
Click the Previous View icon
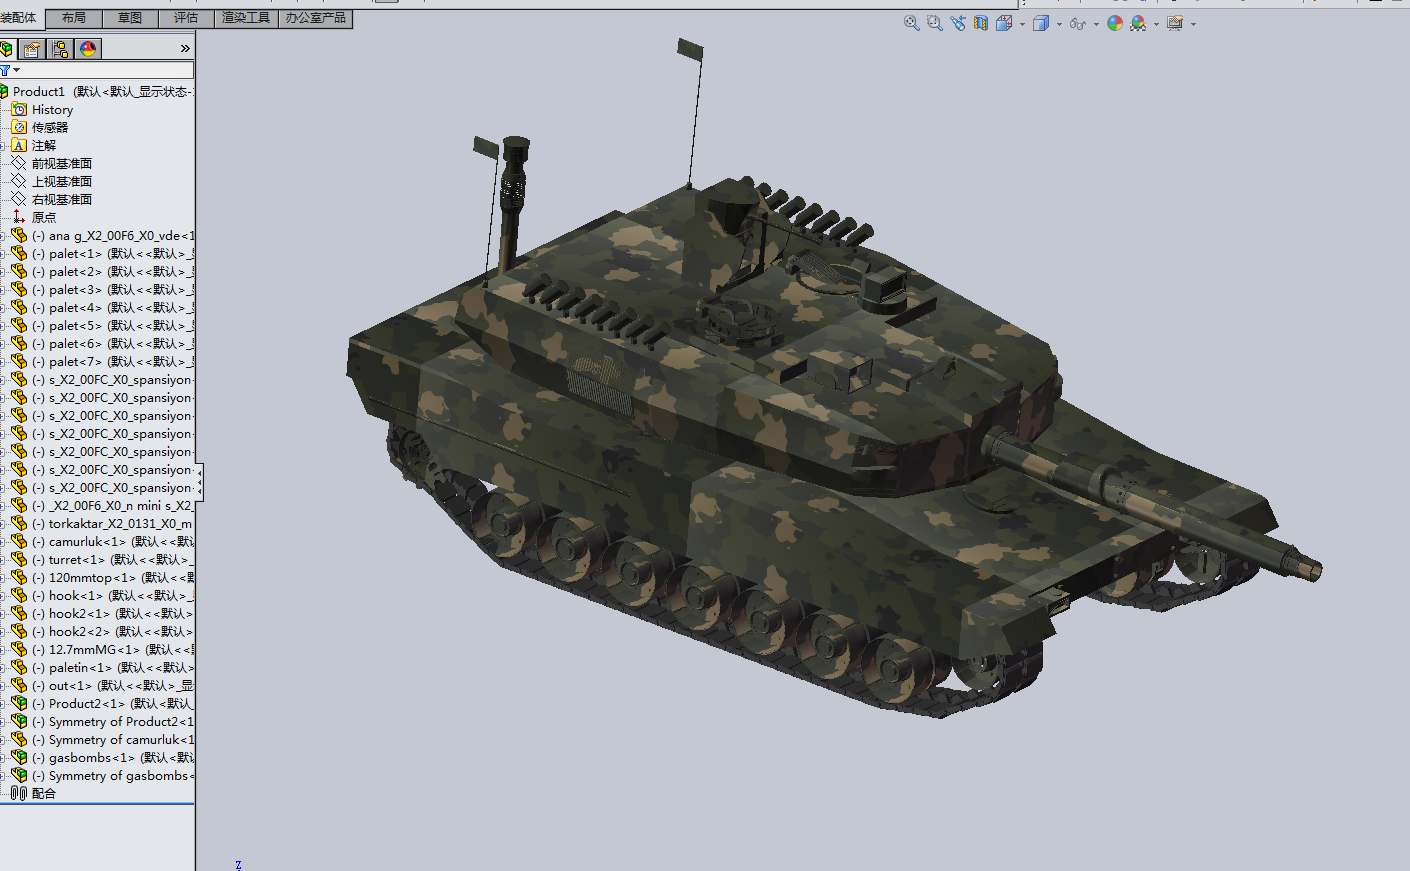958,23
